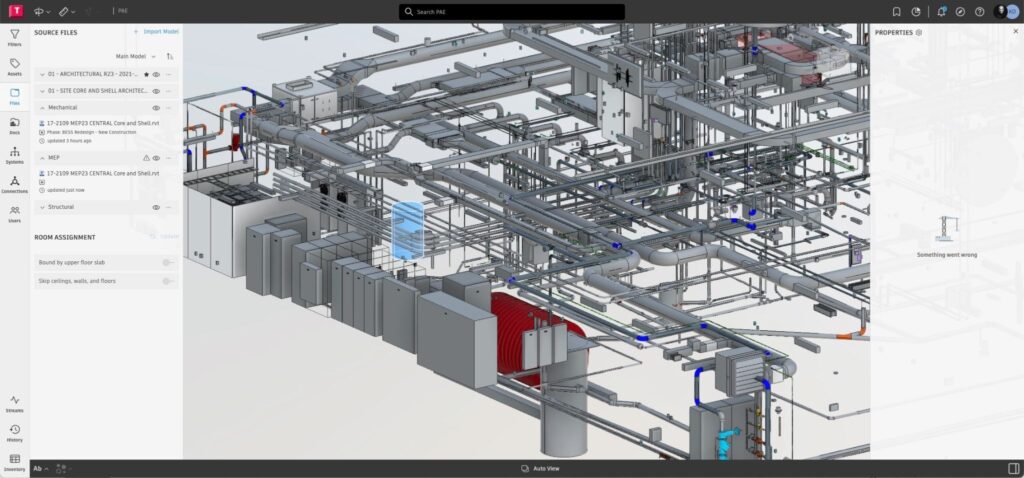Switch to the Docs tab

coord(14,125)
